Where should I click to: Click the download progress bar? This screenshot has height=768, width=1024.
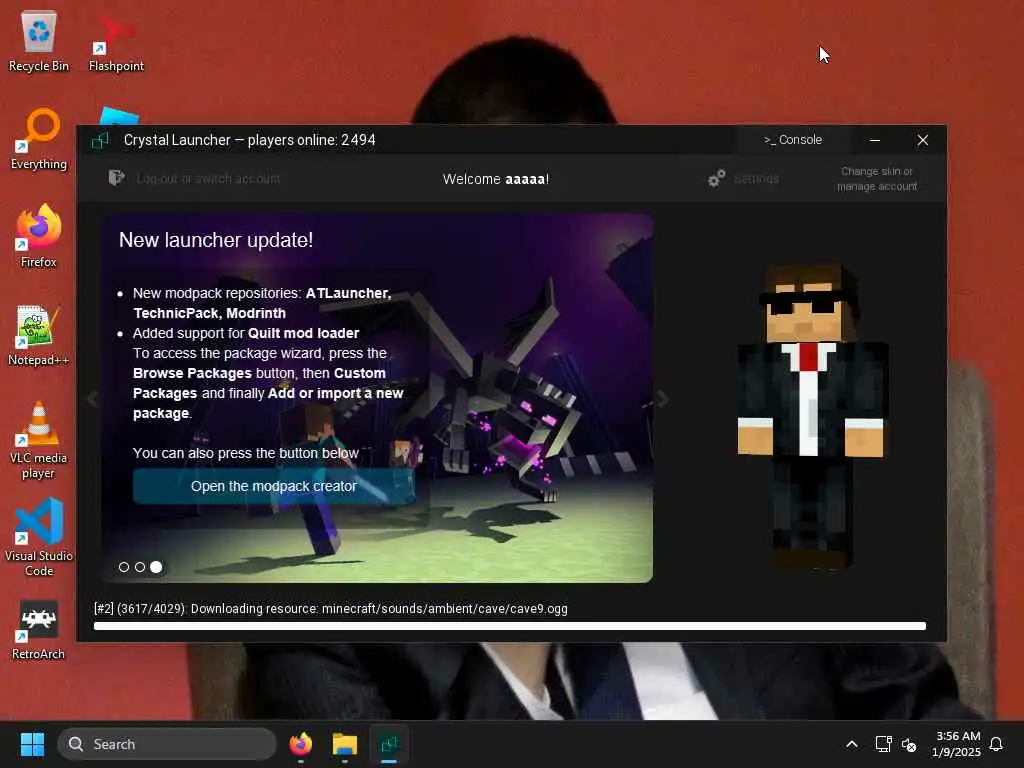[509, 626]
